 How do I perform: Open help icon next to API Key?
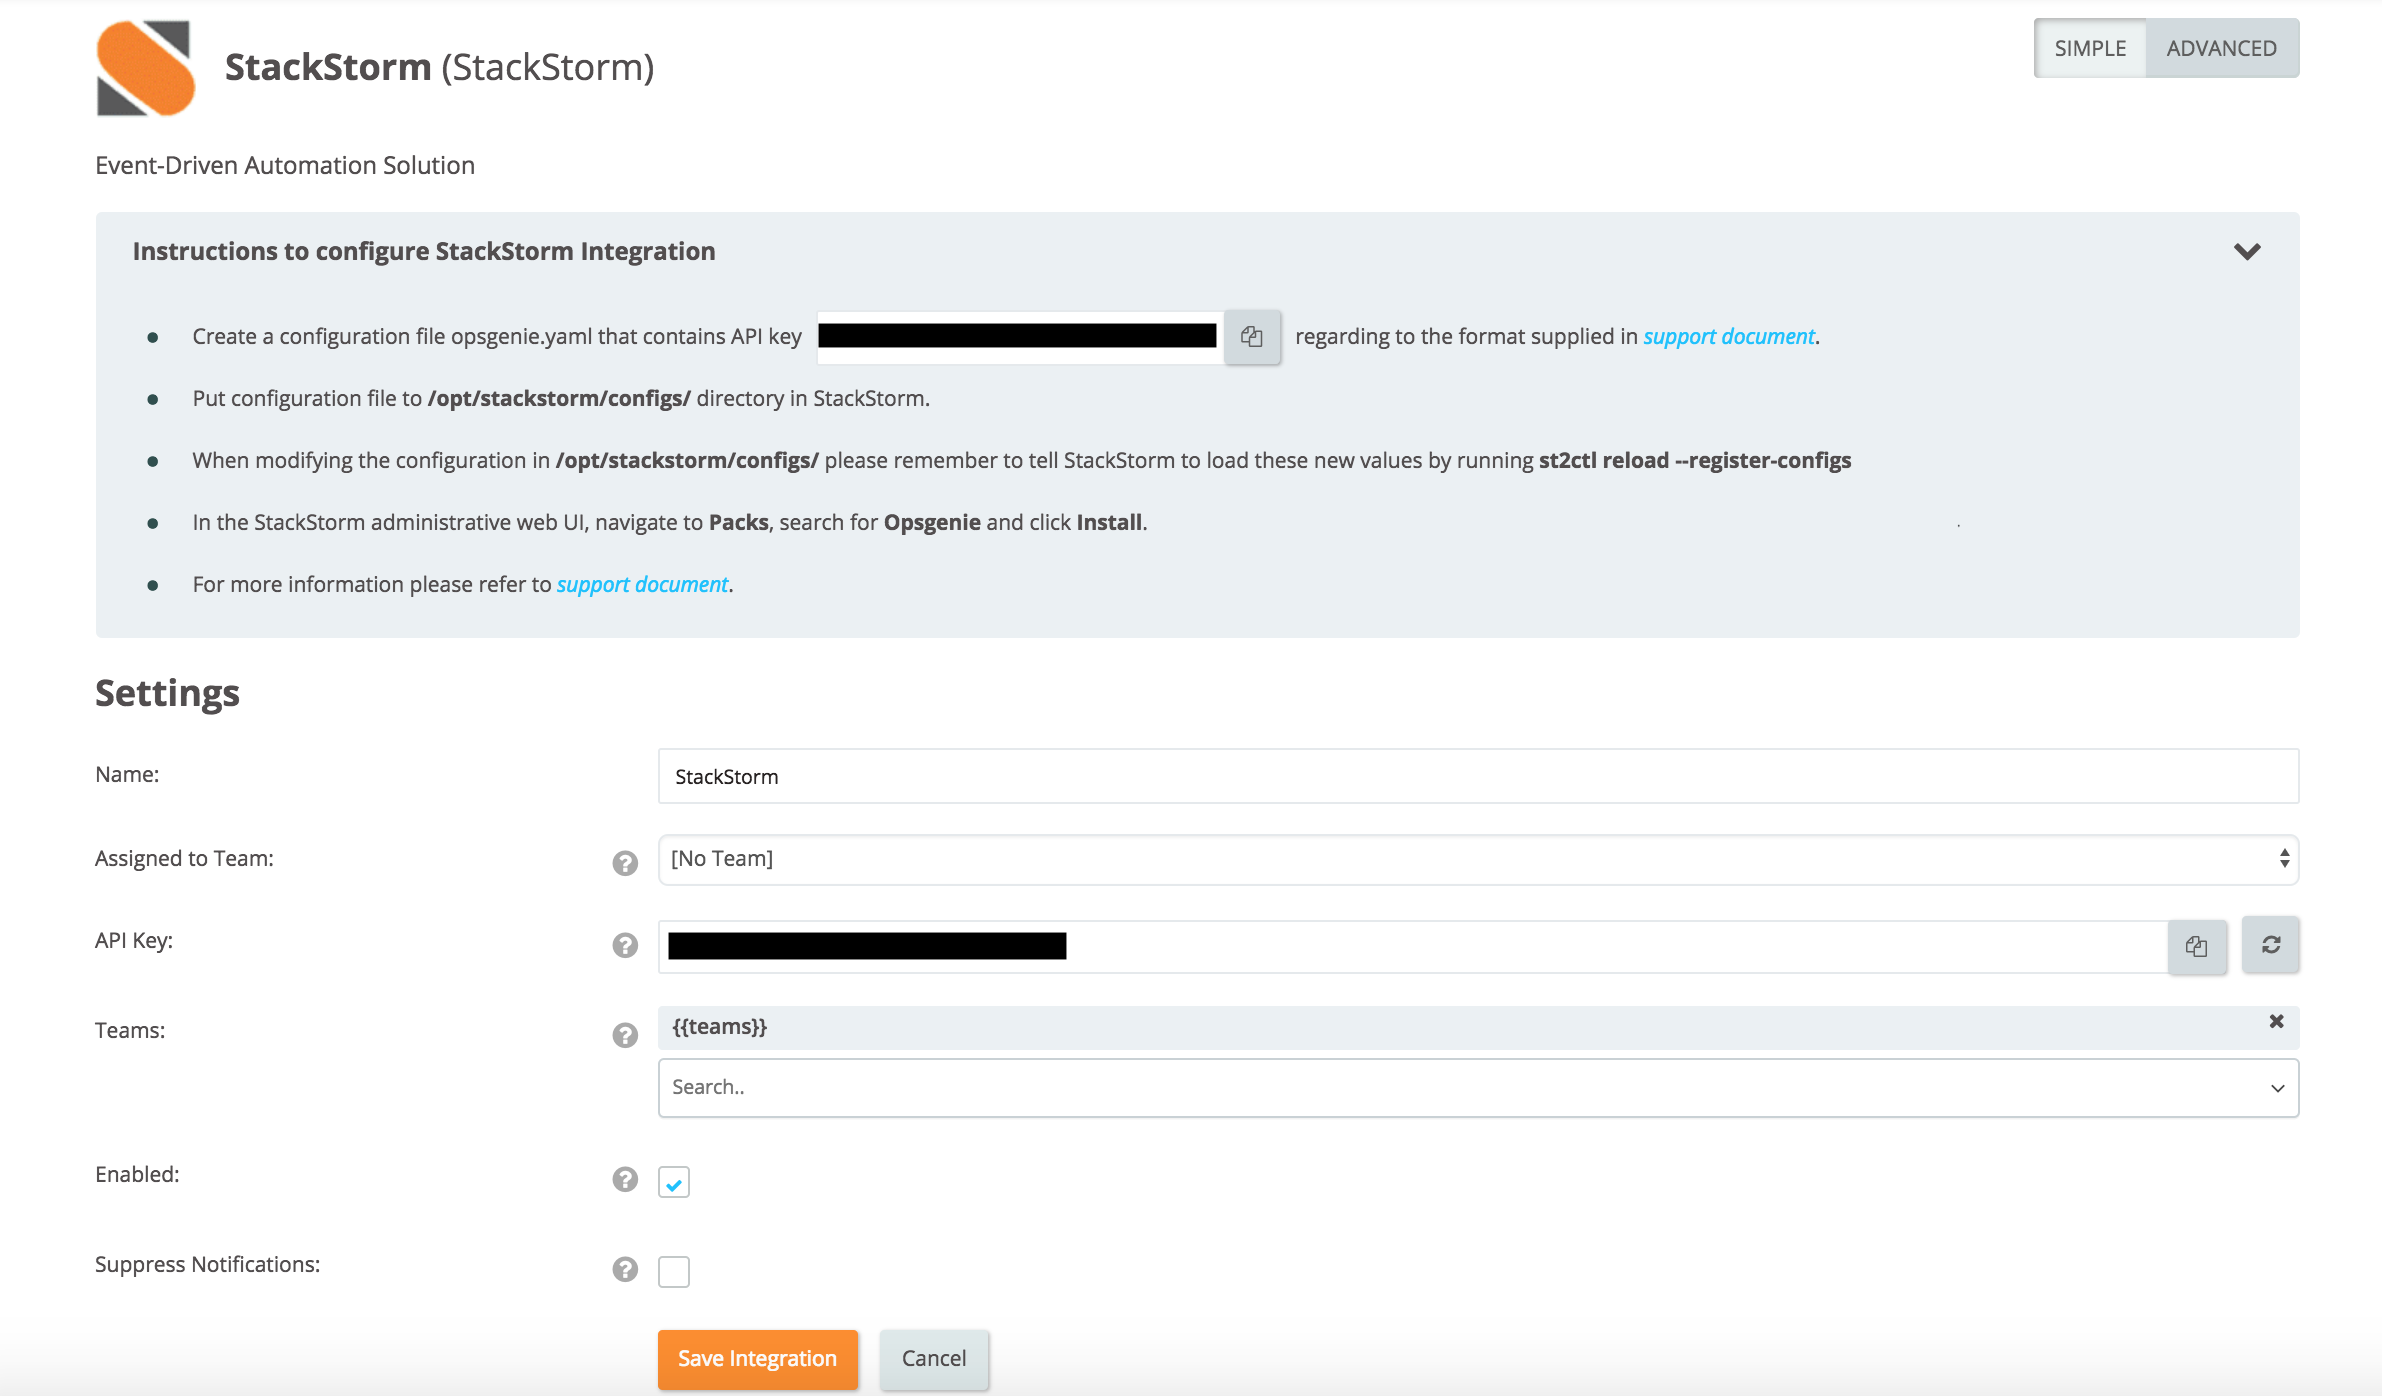[625, 945]
